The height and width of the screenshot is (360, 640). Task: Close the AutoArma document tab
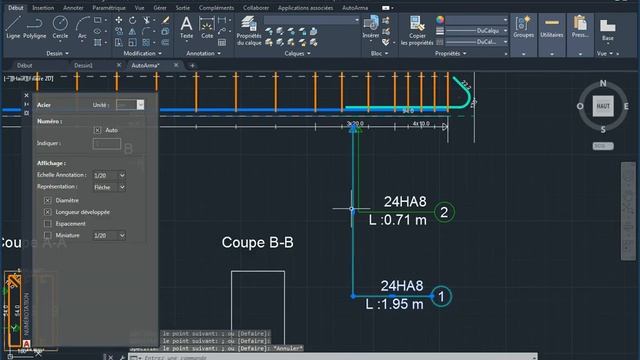[x=176, y=65]
